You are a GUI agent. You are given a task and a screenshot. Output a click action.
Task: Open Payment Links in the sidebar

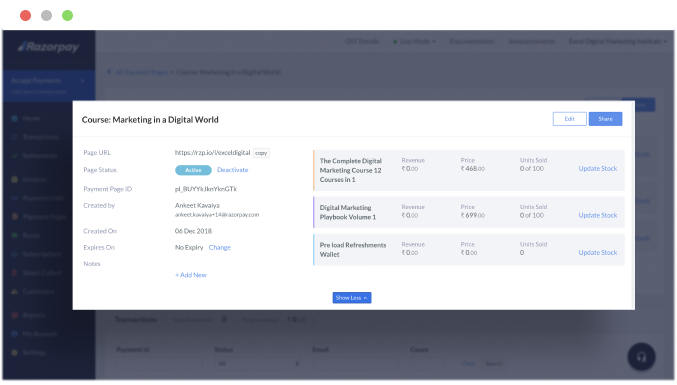point(43,198)
